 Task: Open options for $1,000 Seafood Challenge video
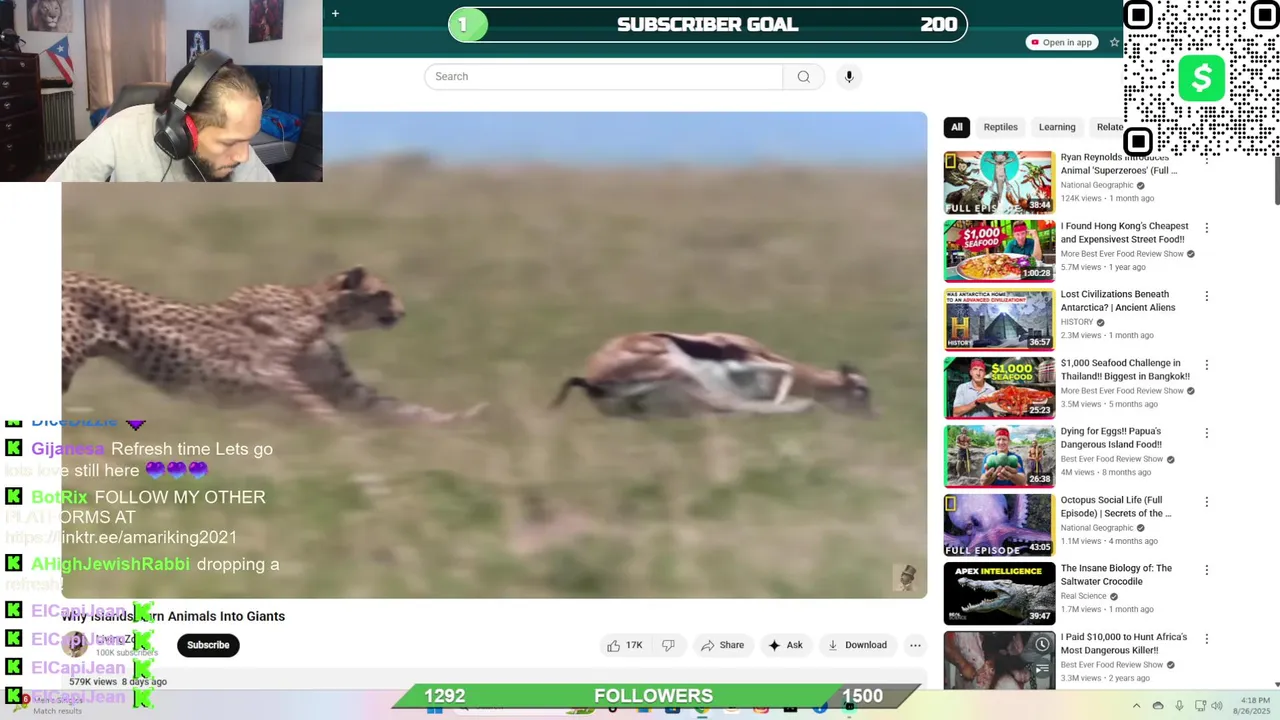1206,365
